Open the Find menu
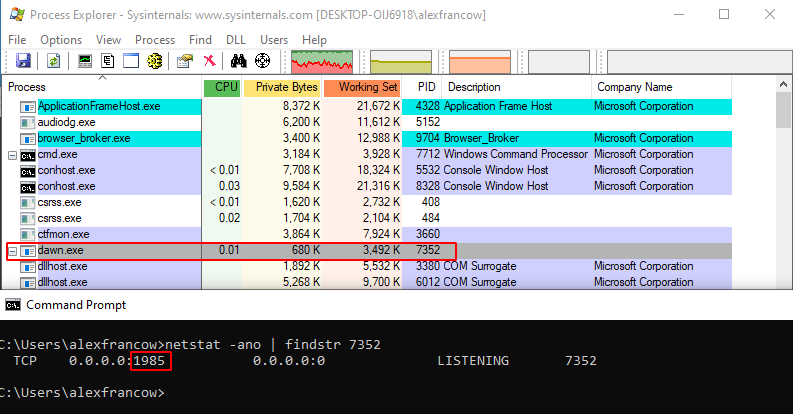The width and height of the screenshot is (793, 414). click(x=200, y=40)
